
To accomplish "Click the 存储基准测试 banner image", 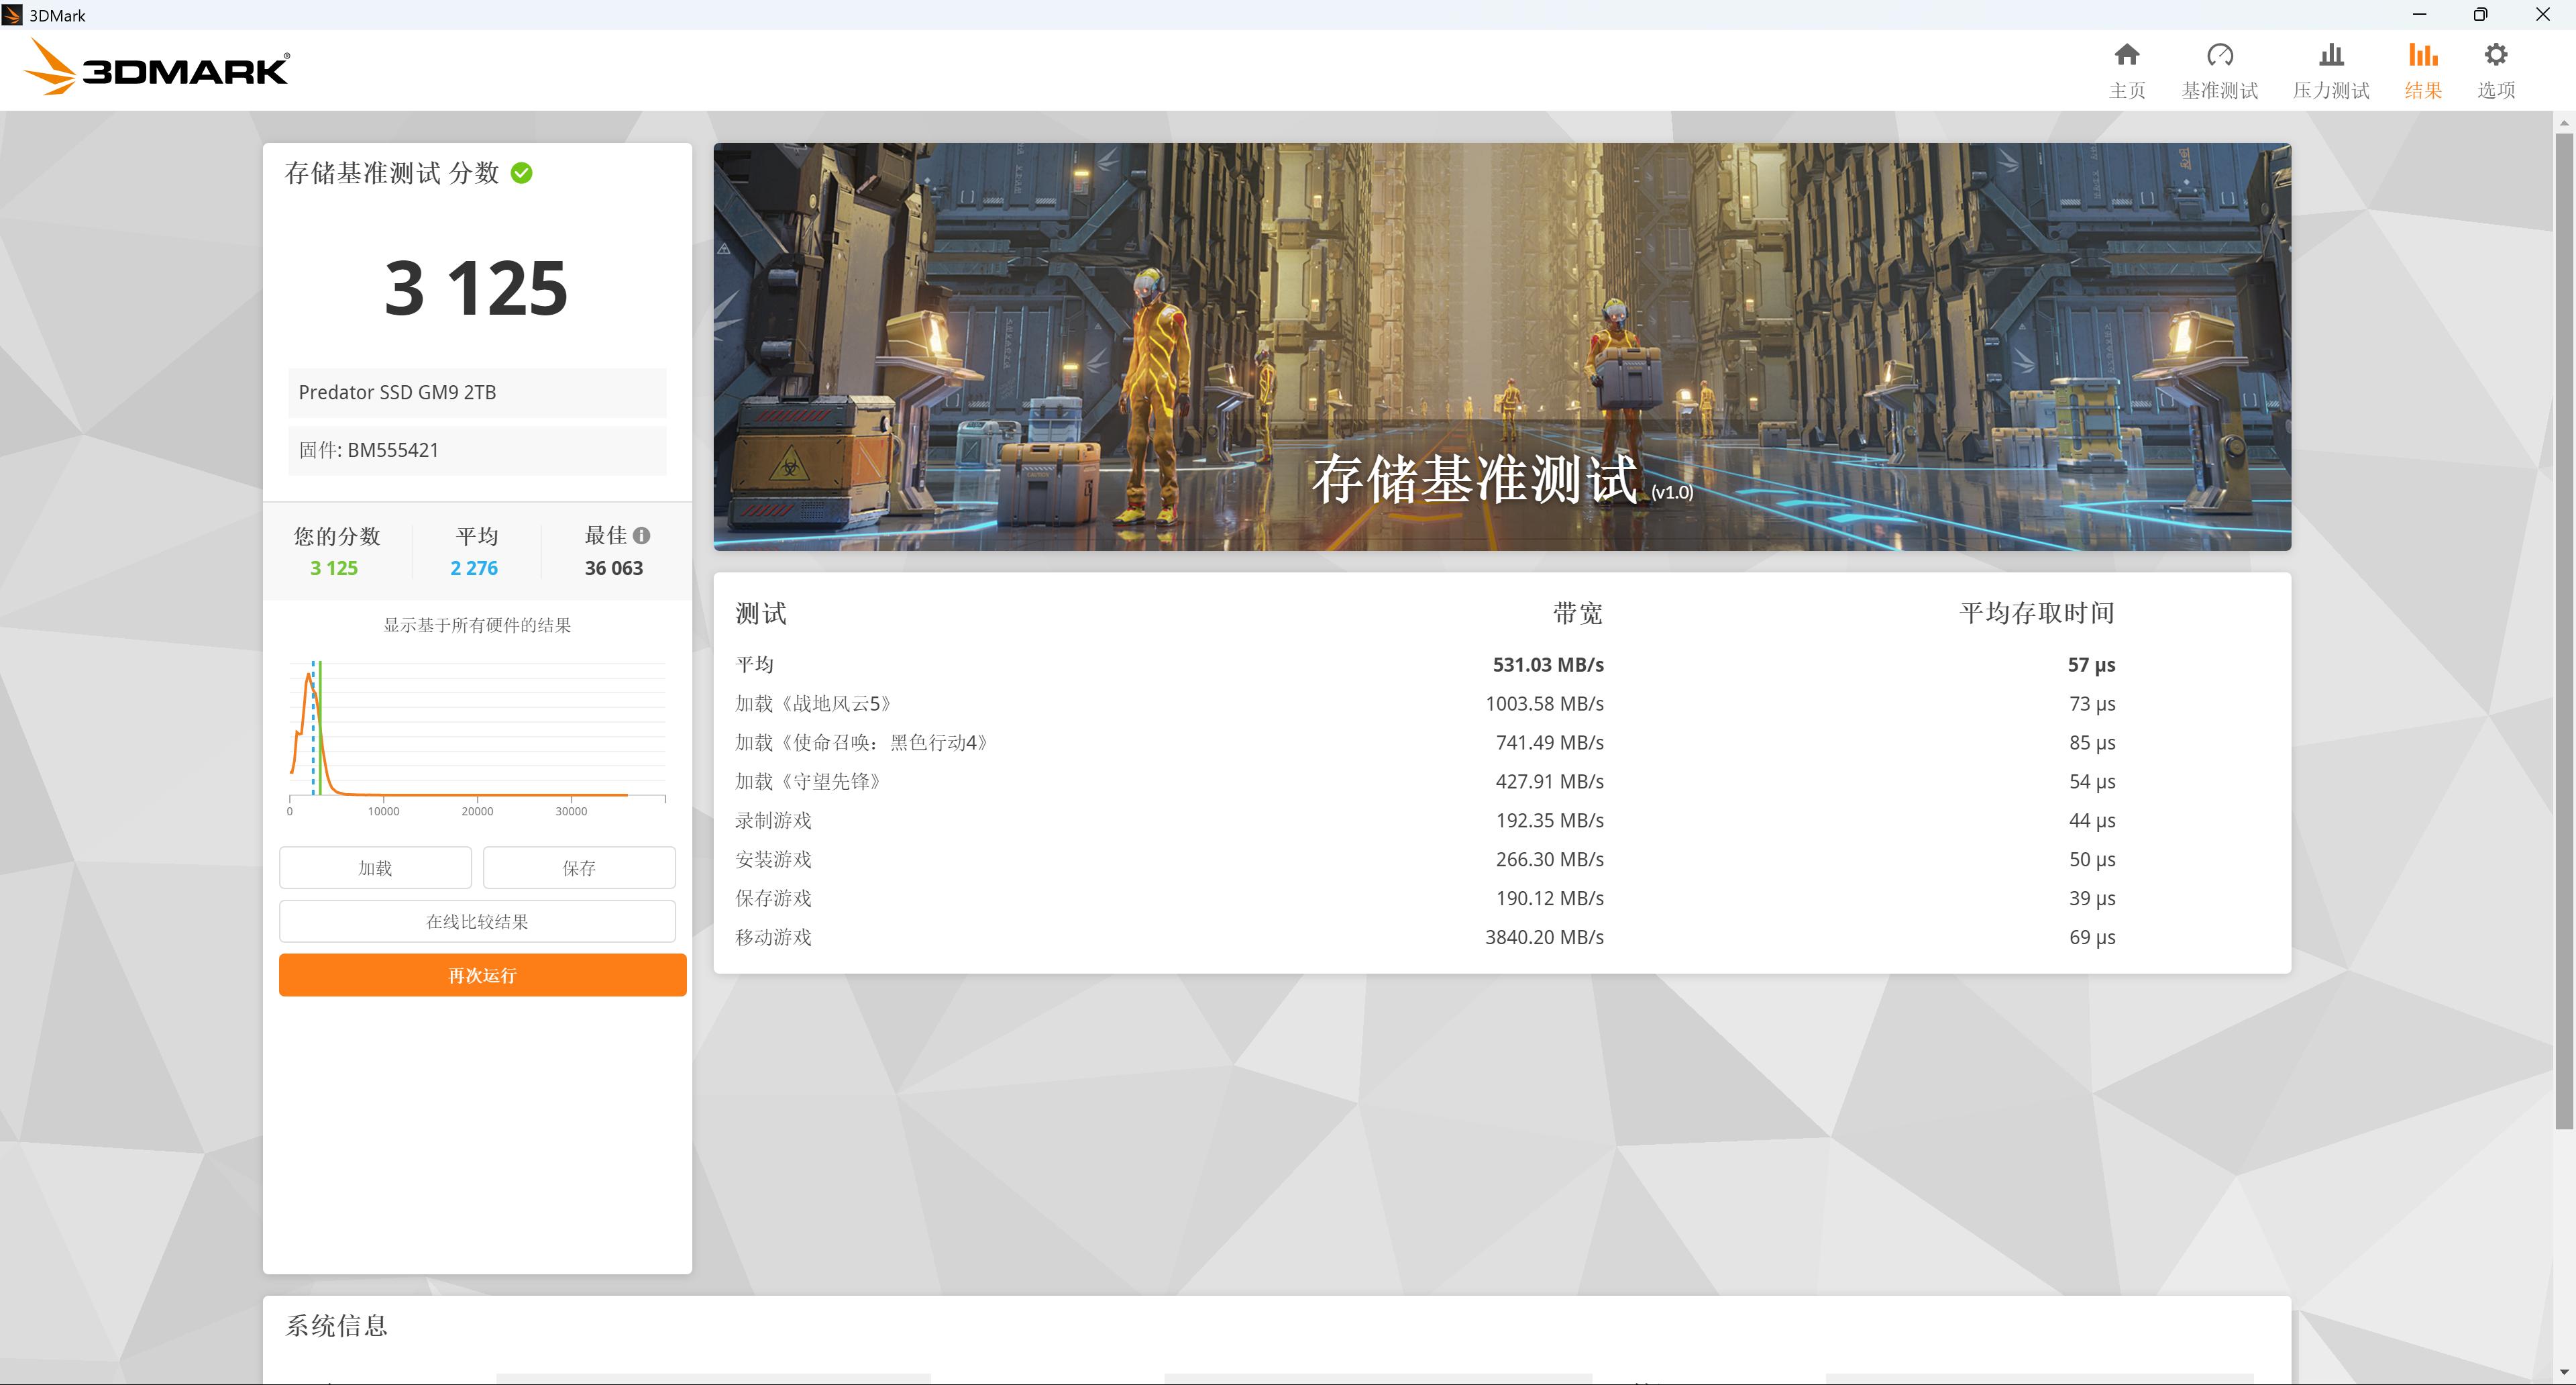I will (x=1500, y=345).
